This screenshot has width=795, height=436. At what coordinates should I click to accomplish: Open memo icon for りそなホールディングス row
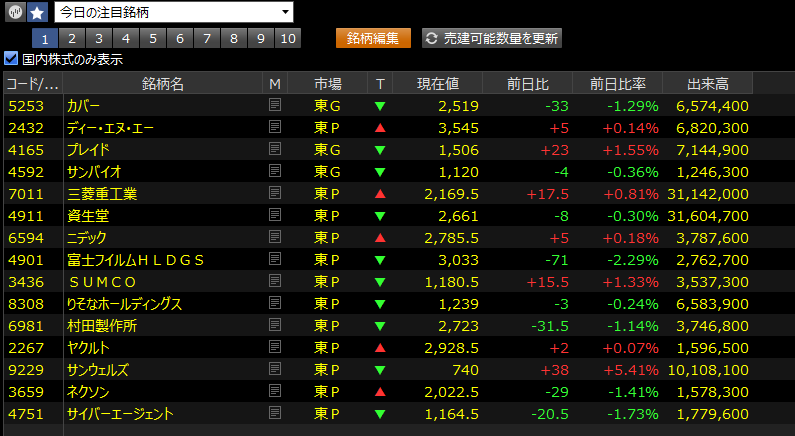pyautogui.click(x=275, y=303)
